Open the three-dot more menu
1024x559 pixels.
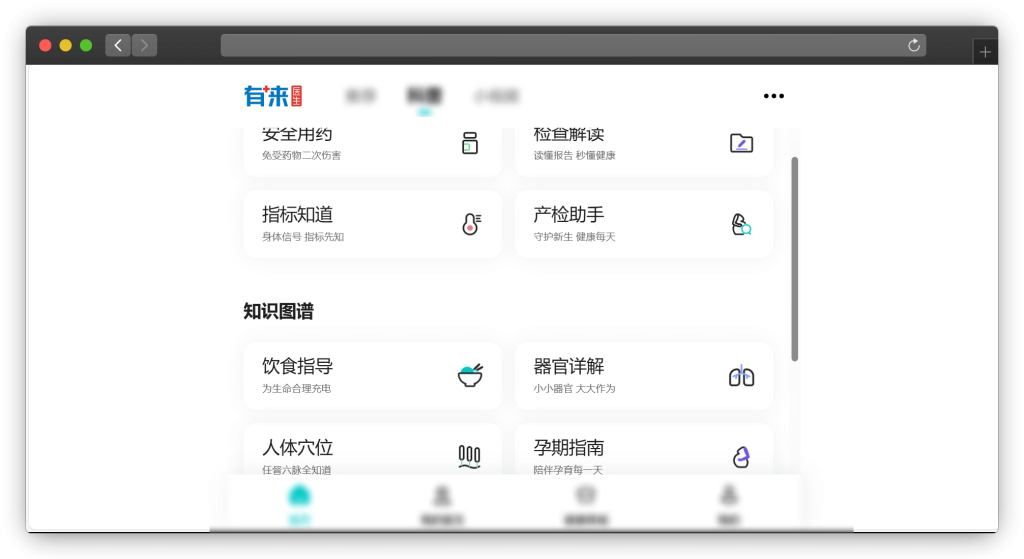(774, 96)
